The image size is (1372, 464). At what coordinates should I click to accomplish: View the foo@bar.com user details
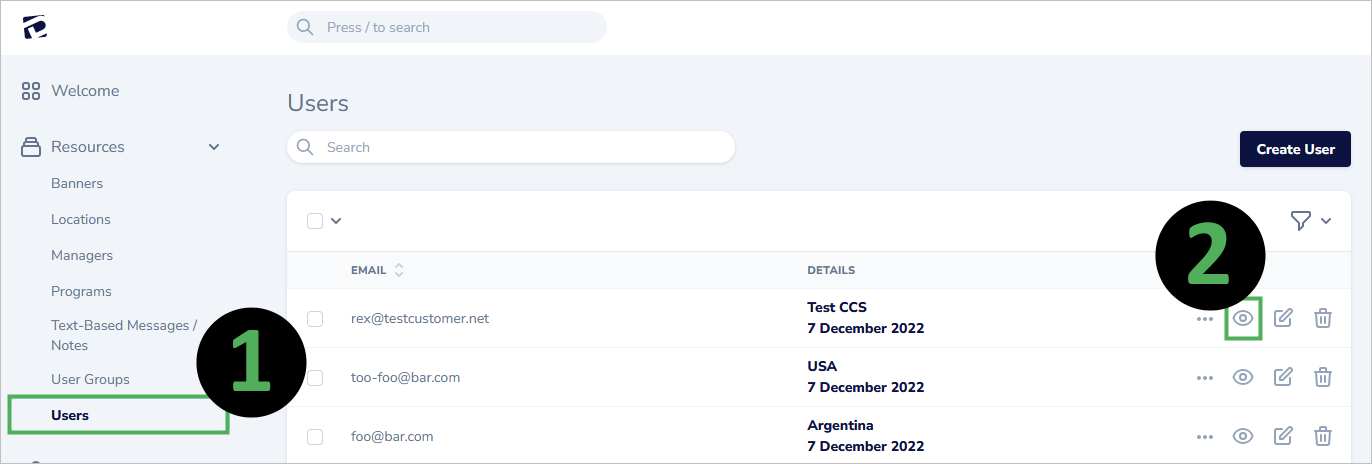[x=1243, y=436]
